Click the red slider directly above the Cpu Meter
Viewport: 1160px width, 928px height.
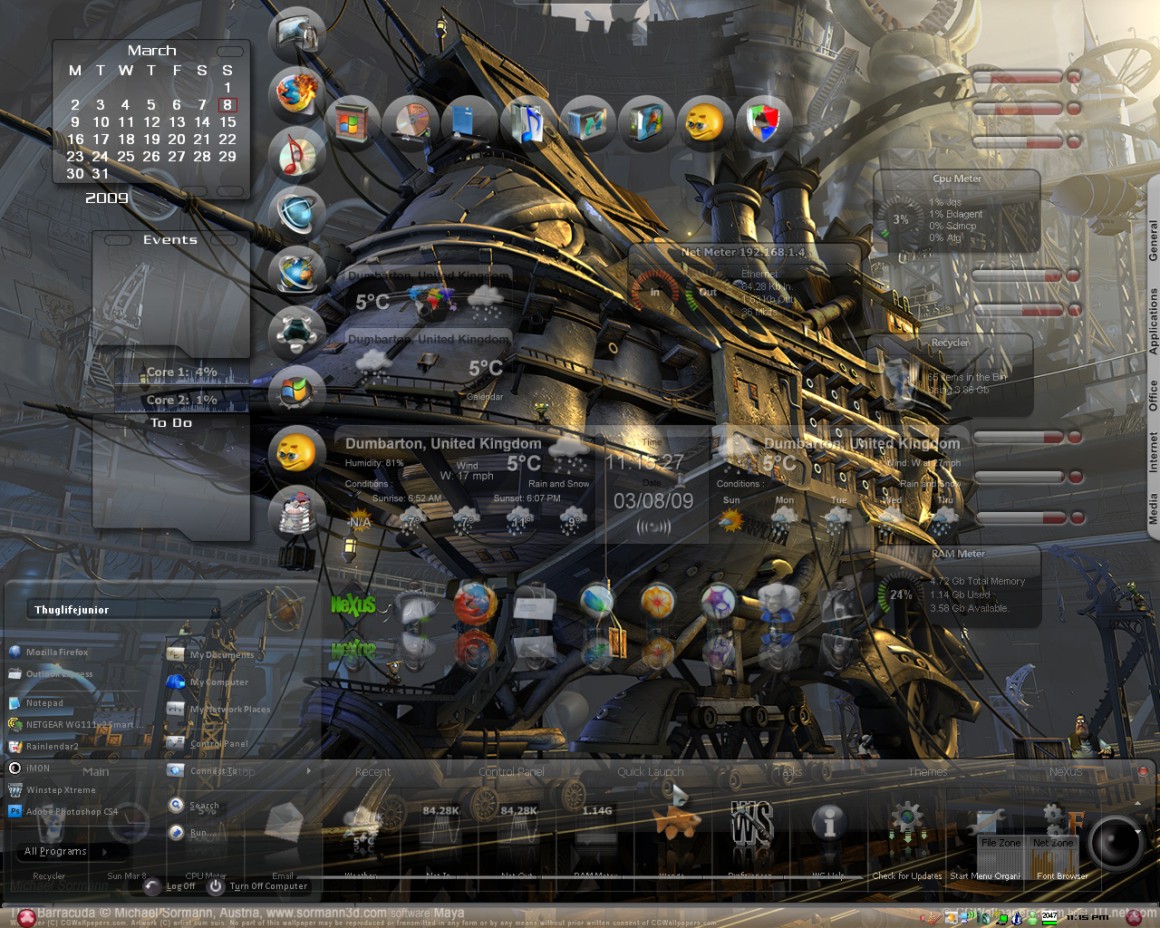(x=1027, y=141)
